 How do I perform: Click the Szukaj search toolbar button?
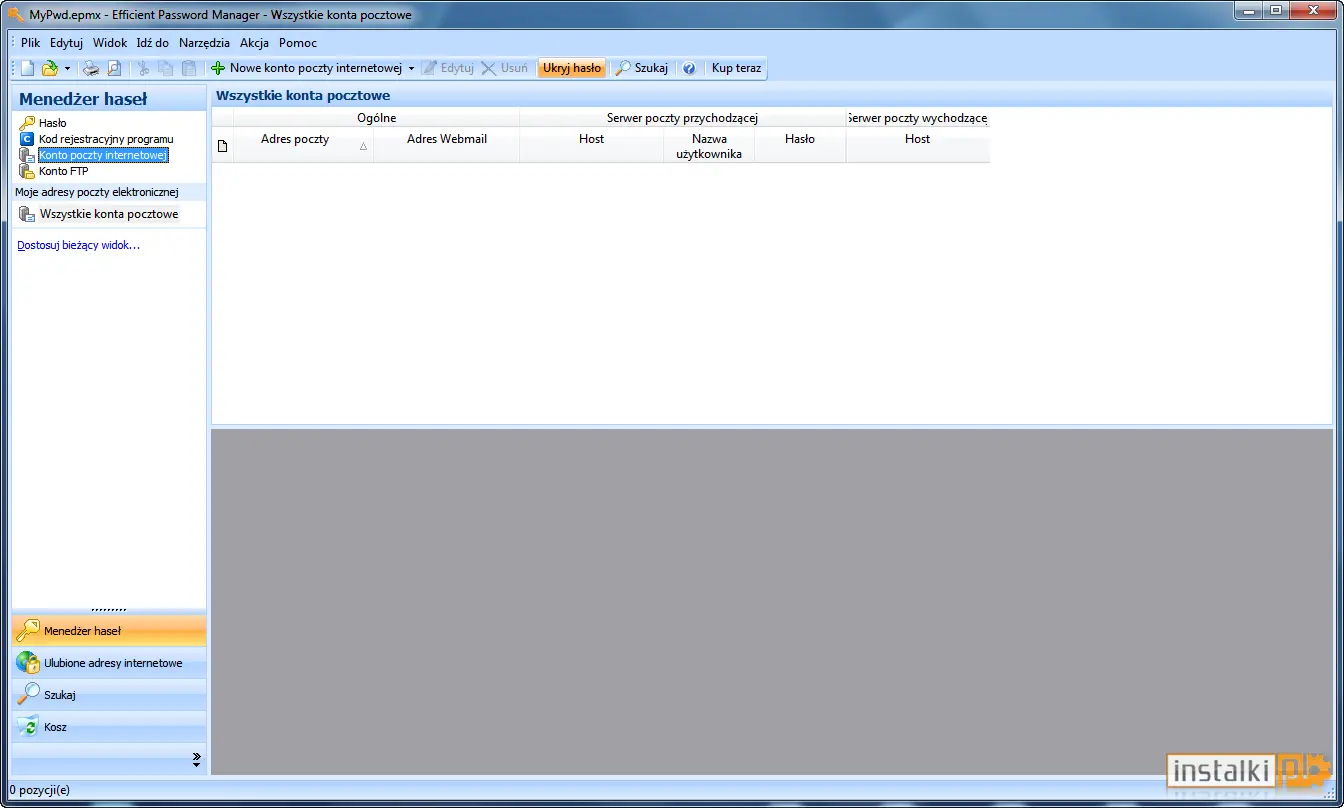pos(642,68)
